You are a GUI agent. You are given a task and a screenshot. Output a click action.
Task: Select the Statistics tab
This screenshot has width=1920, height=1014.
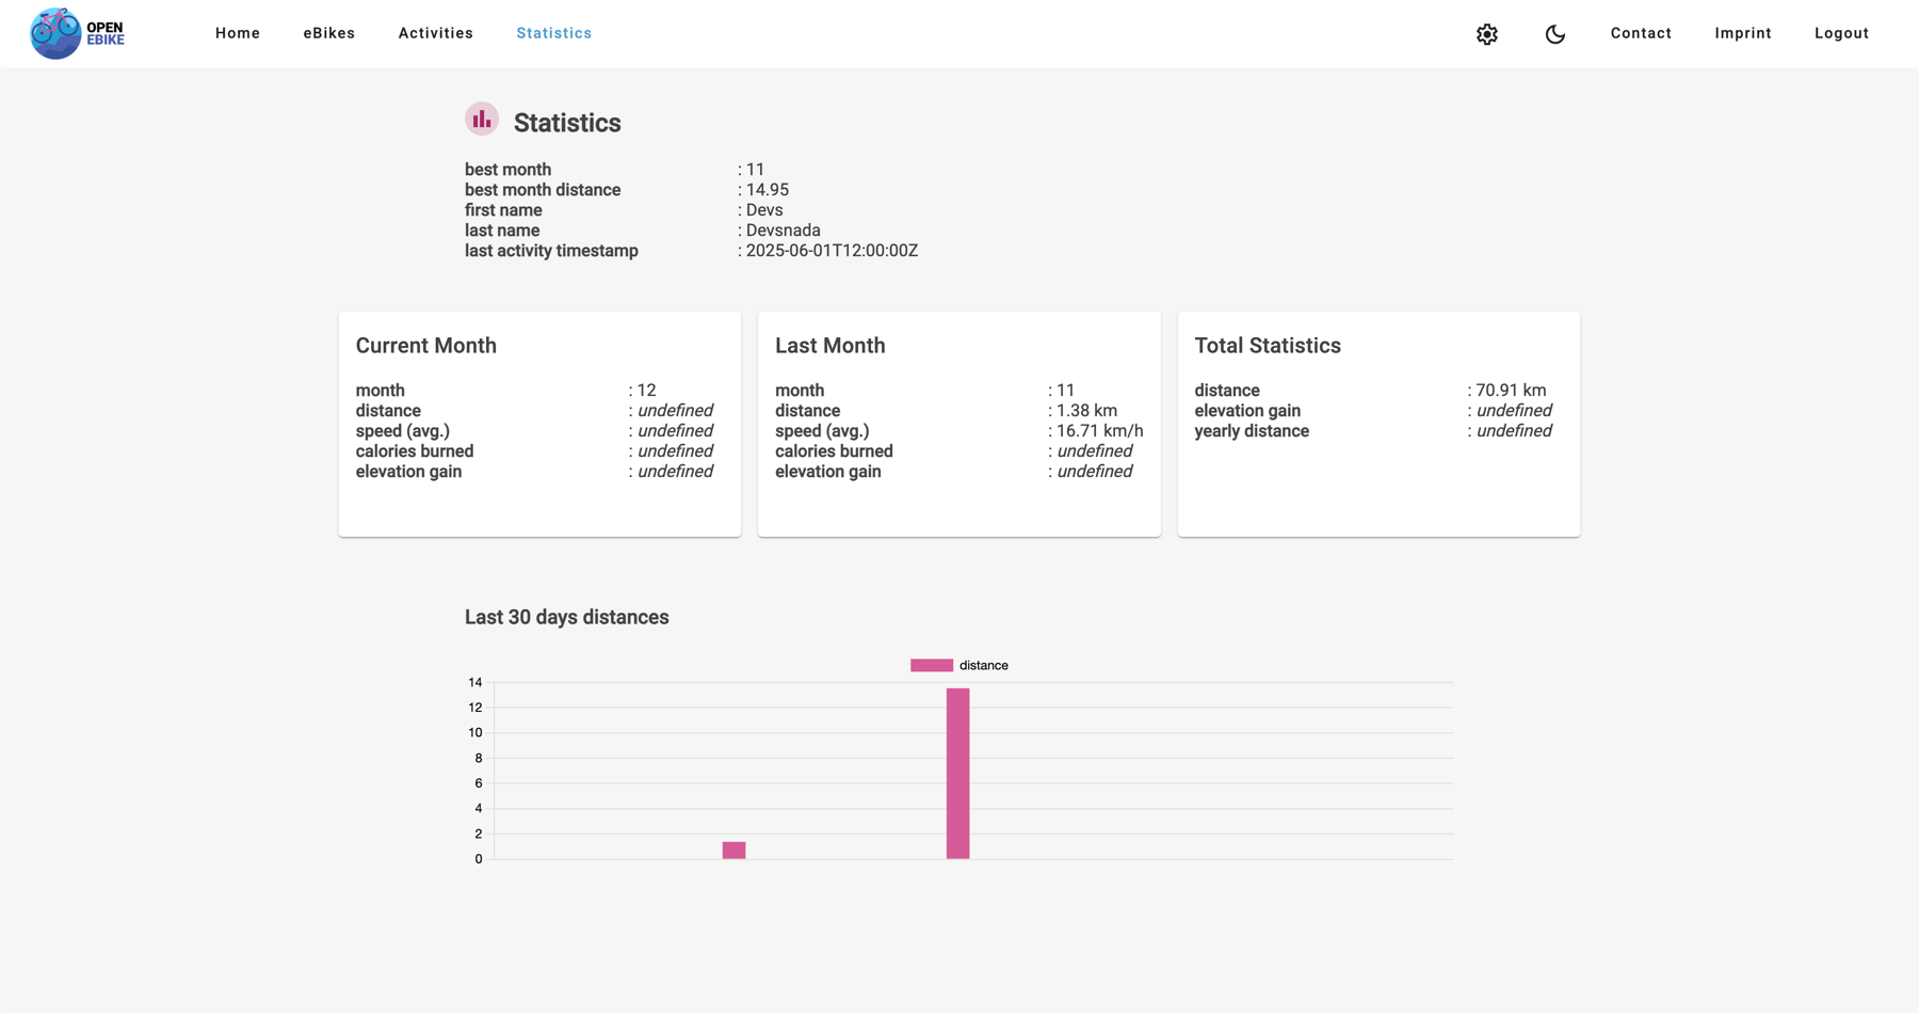pos(553,33)
